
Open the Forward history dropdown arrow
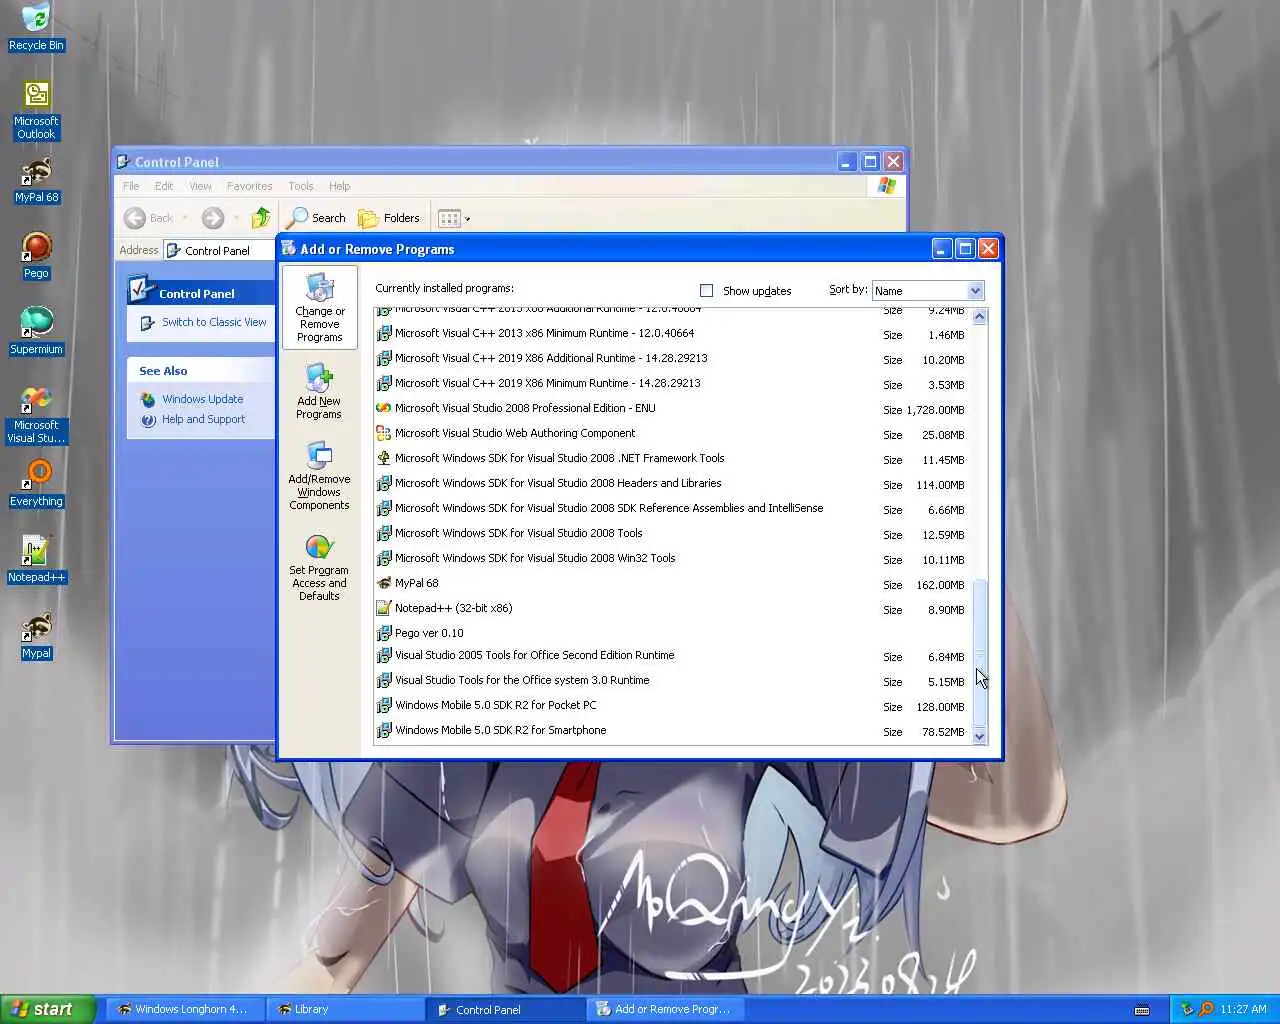point(236,217)
